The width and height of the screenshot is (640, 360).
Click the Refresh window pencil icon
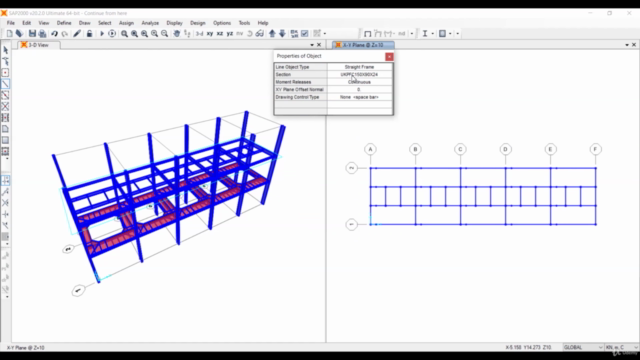[77, 33]
